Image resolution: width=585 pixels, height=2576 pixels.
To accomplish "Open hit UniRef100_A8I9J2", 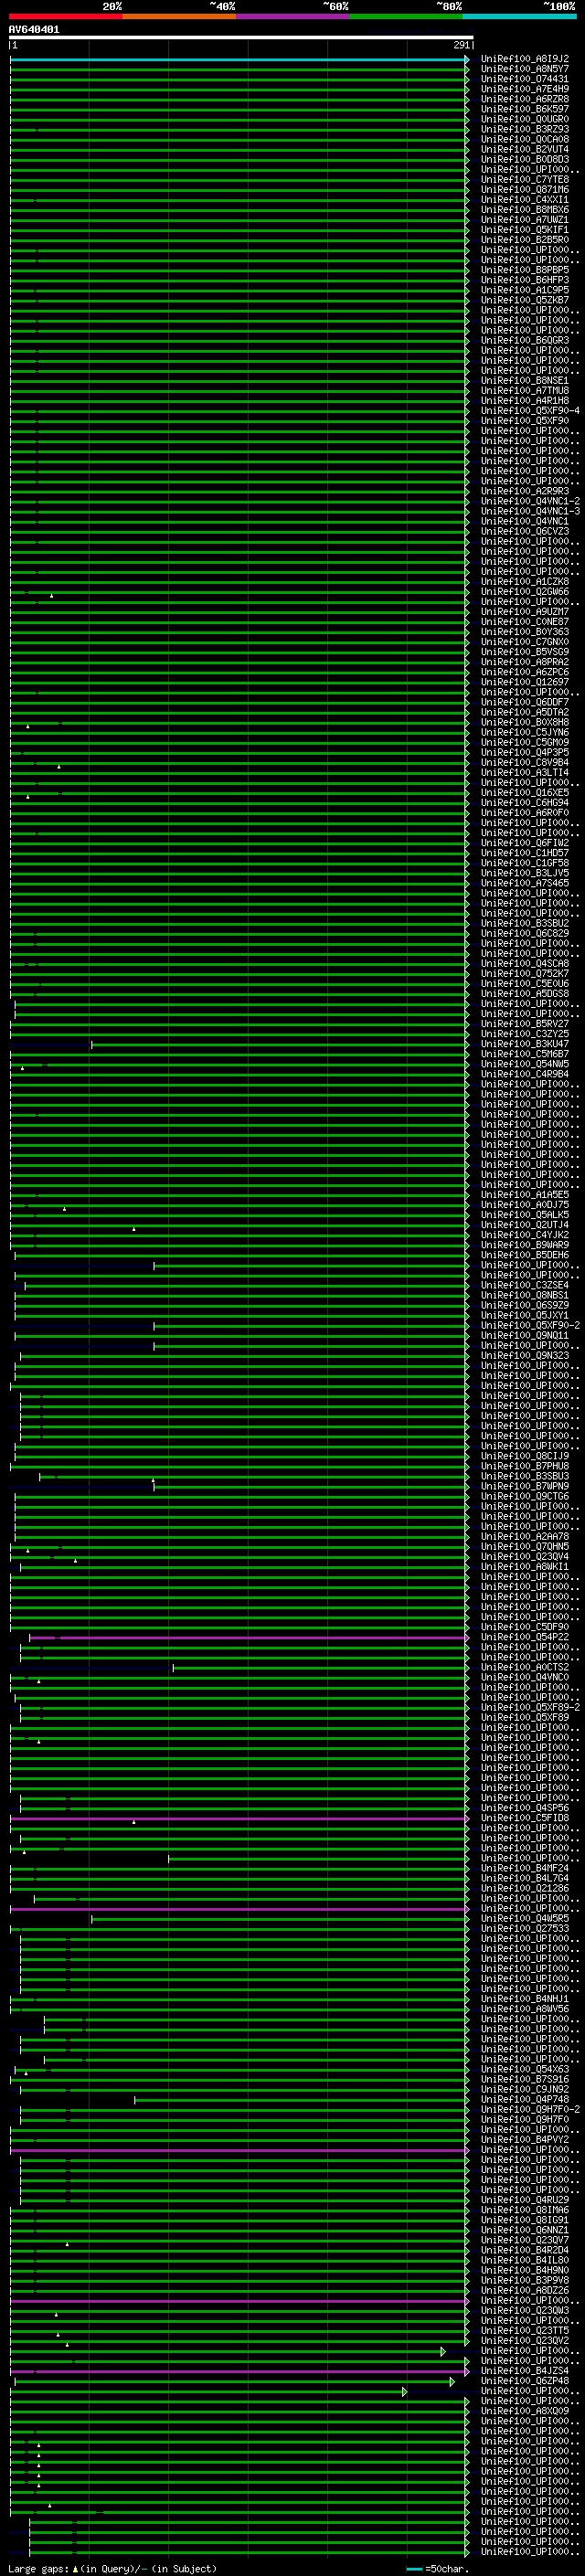I will point(525,59).
